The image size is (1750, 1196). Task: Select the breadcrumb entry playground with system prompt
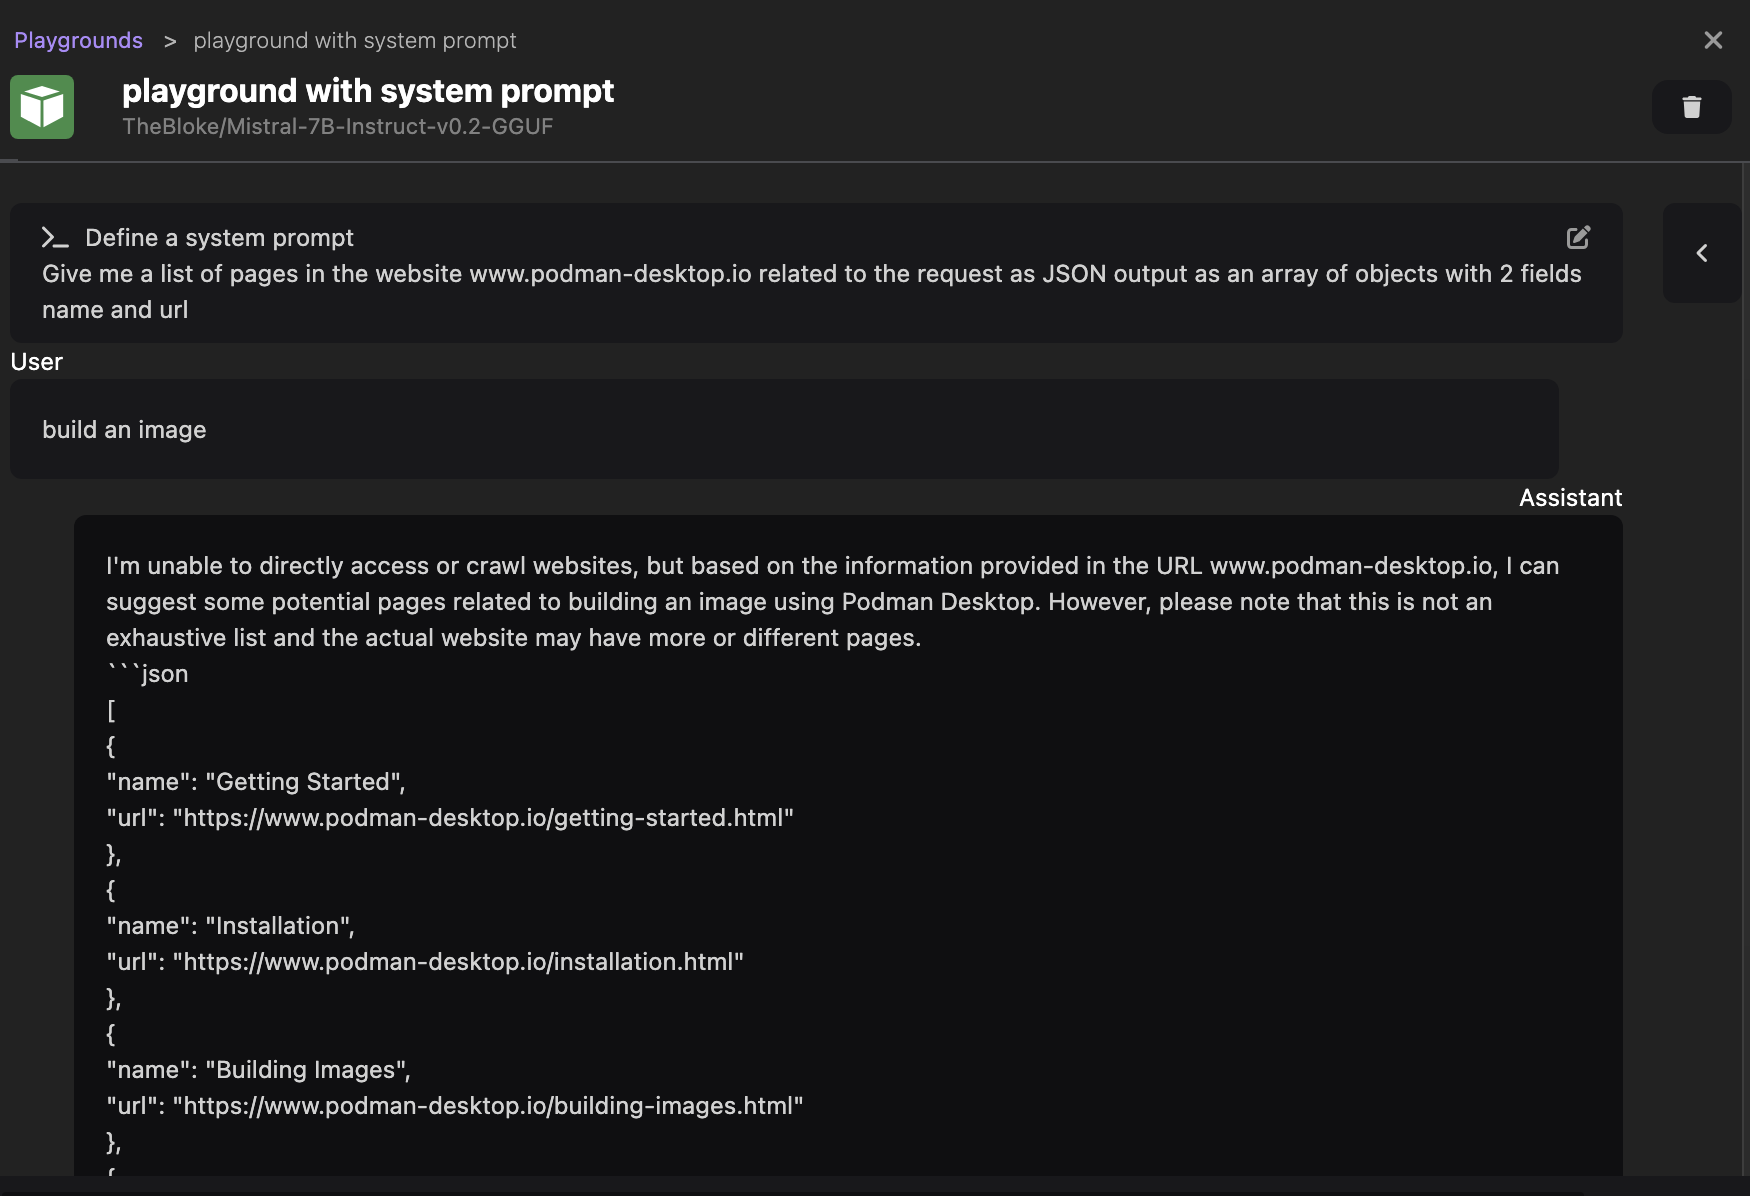(355, 40)
